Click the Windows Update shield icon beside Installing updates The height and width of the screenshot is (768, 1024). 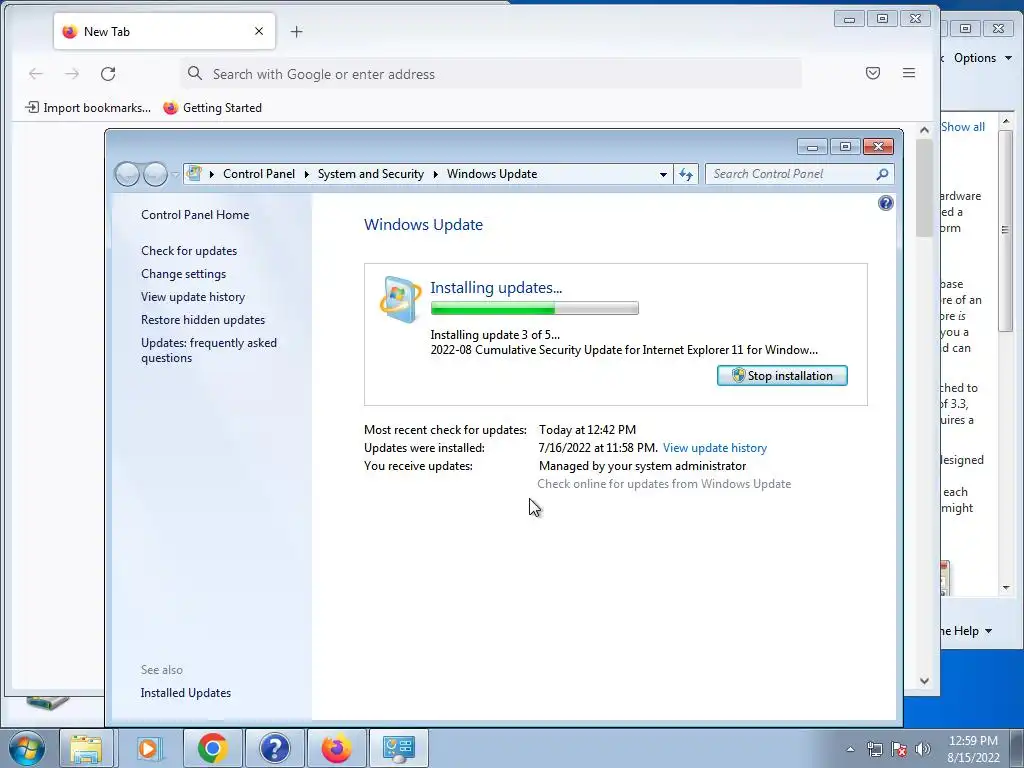point(400,299)
